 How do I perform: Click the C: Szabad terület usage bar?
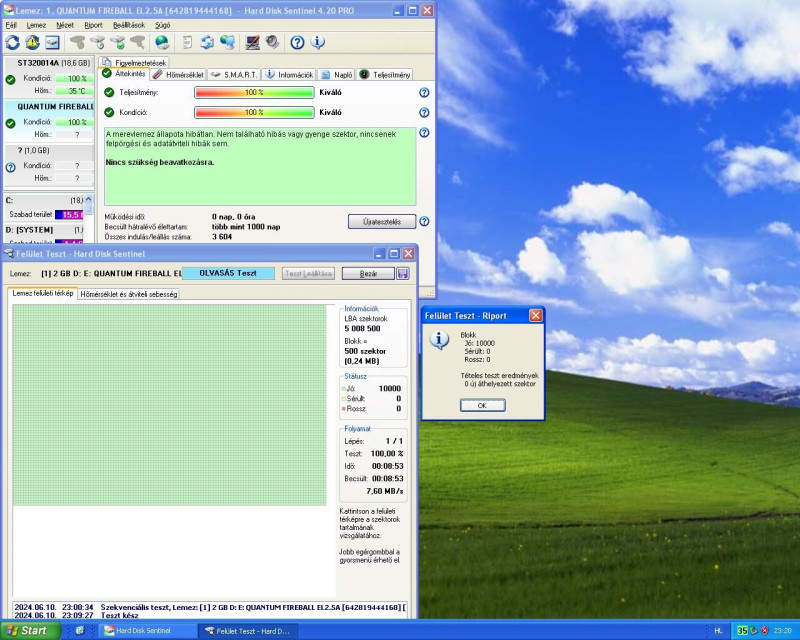point(69,214)
